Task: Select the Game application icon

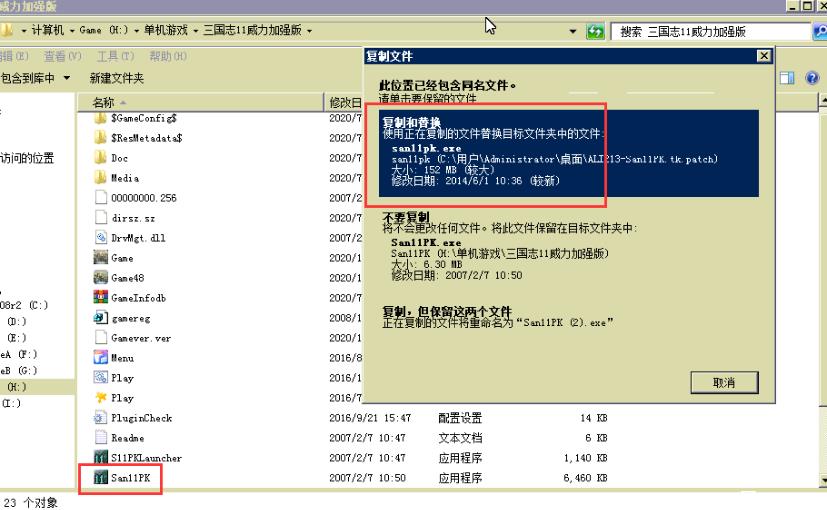Action: pyautogui.click(x=100, y=257)
